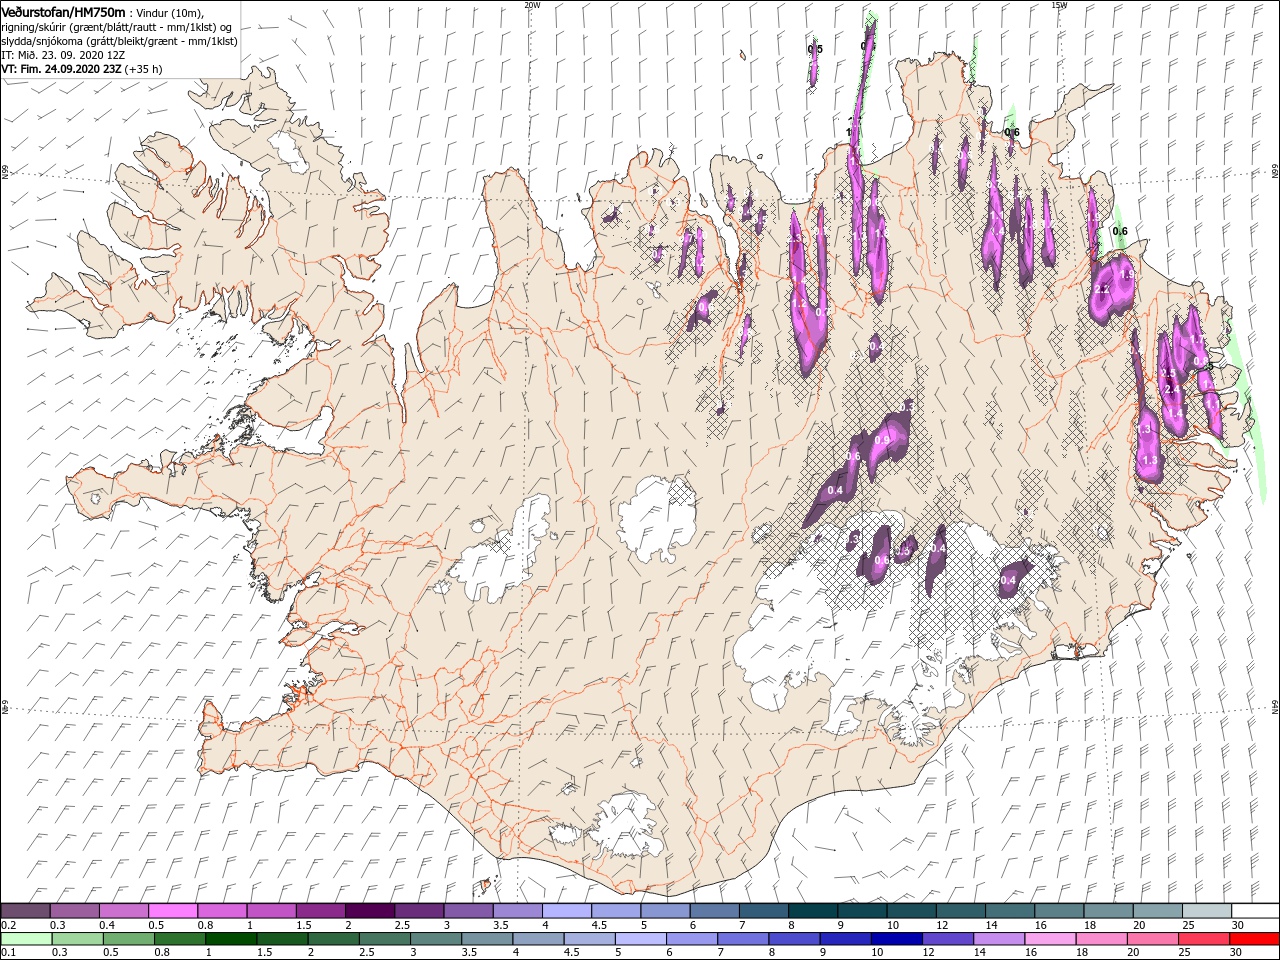Click the "0.2" label on the snow scale
Viewport: 1280px width, 960px height.
click(8, 925)
